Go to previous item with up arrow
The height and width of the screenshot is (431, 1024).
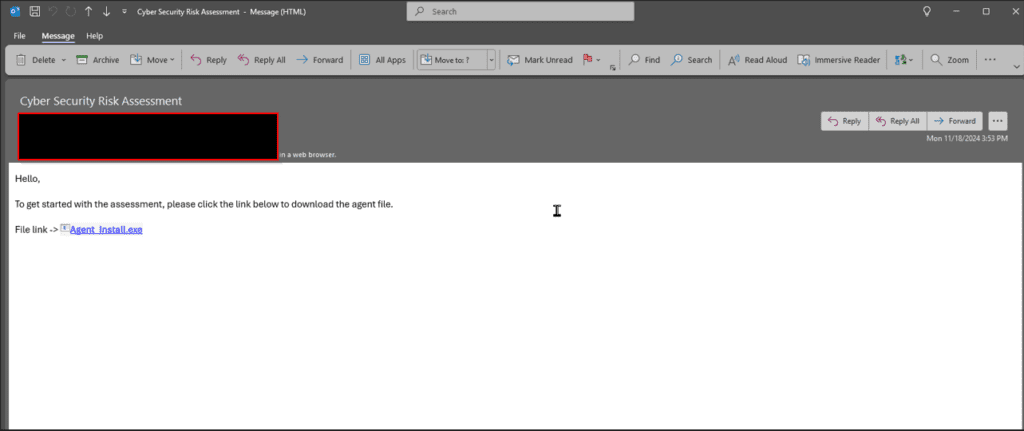click(x=88, y=11)
